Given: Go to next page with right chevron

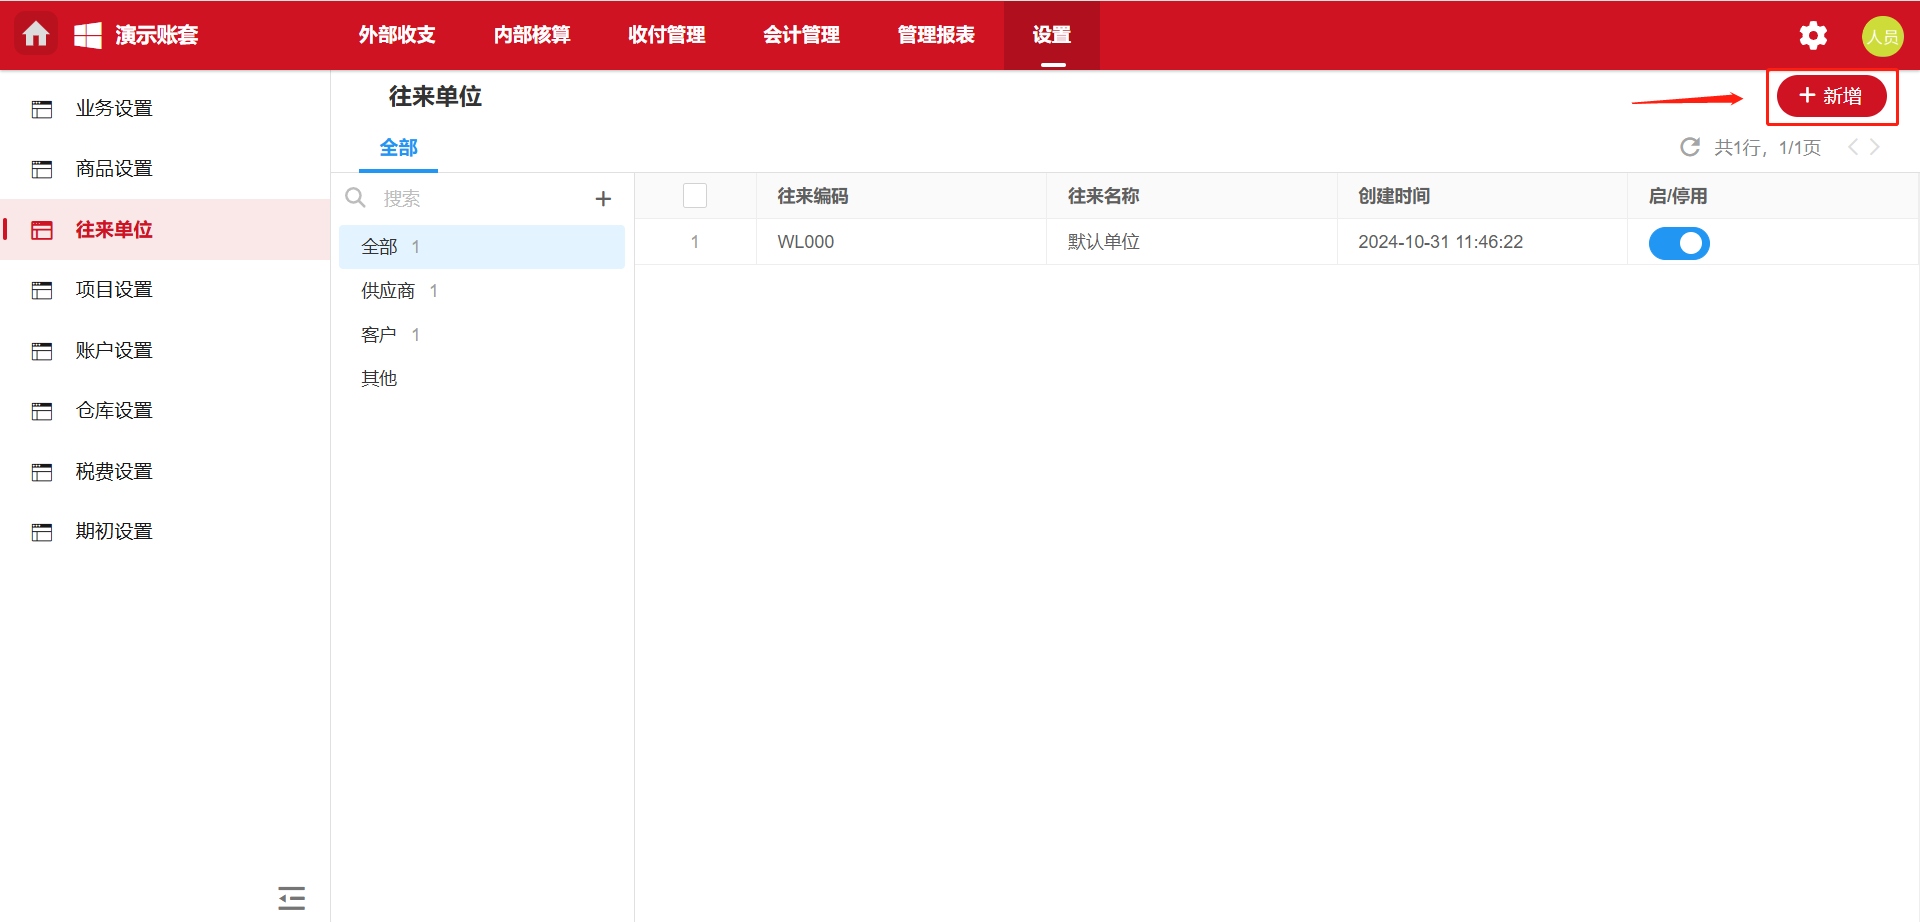Looking at the screenshot, I should click(x=1875, y=147).
